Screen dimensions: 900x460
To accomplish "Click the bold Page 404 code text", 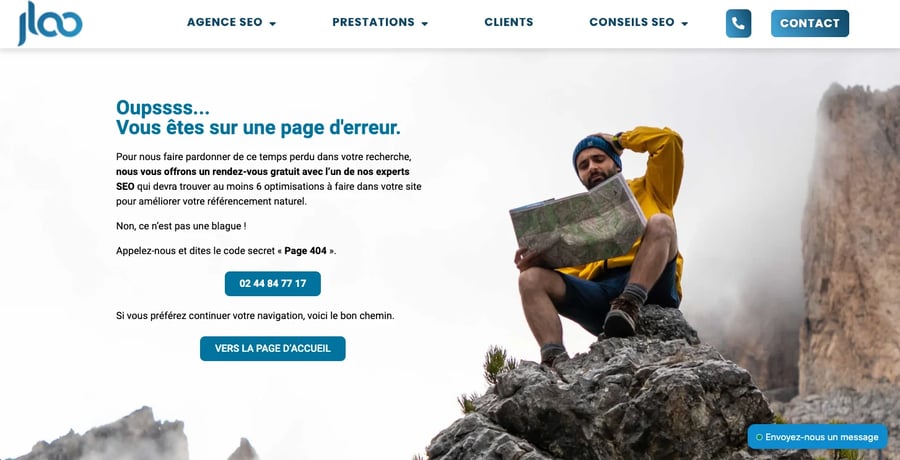I will (x=305, y=251).
